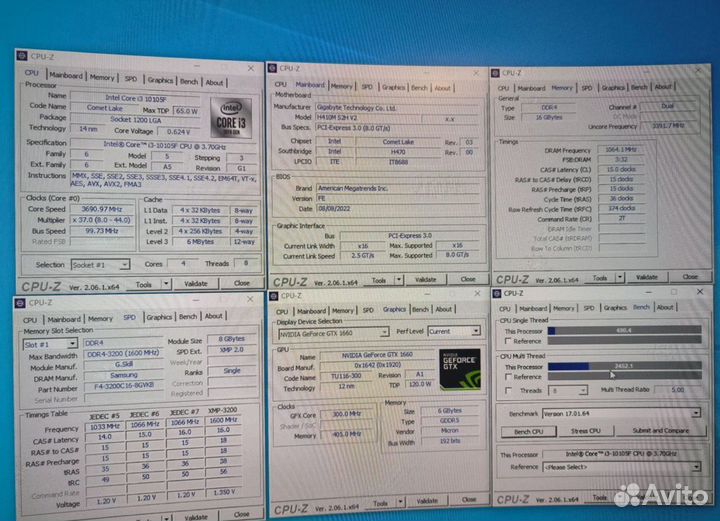Click the Part Number F4-3200C16-8GVKB
Viewport: 720px width, 521px height.
pyautogui.click(x=124, y=386)
